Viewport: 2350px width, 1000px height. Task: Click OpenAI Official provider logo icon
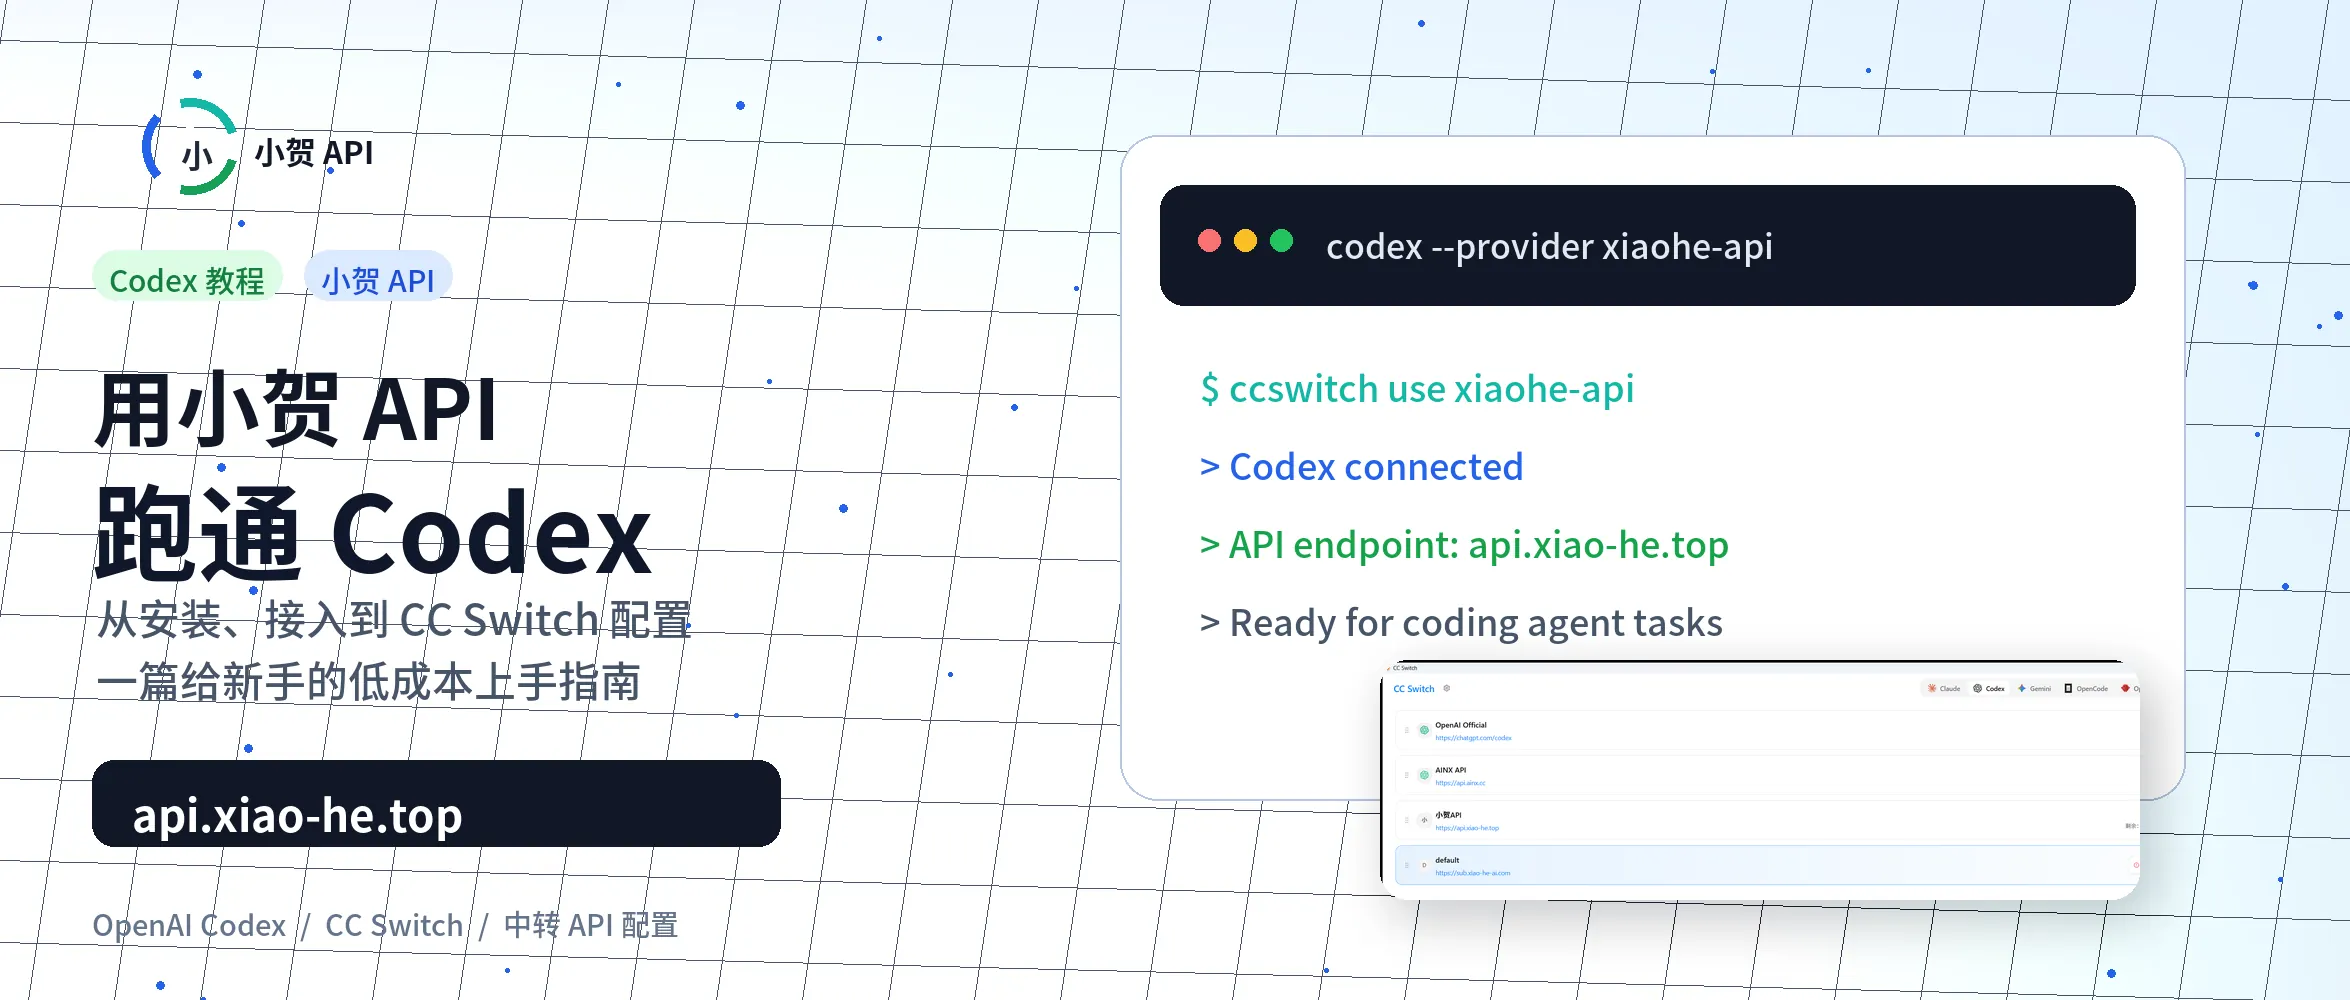1424,730
